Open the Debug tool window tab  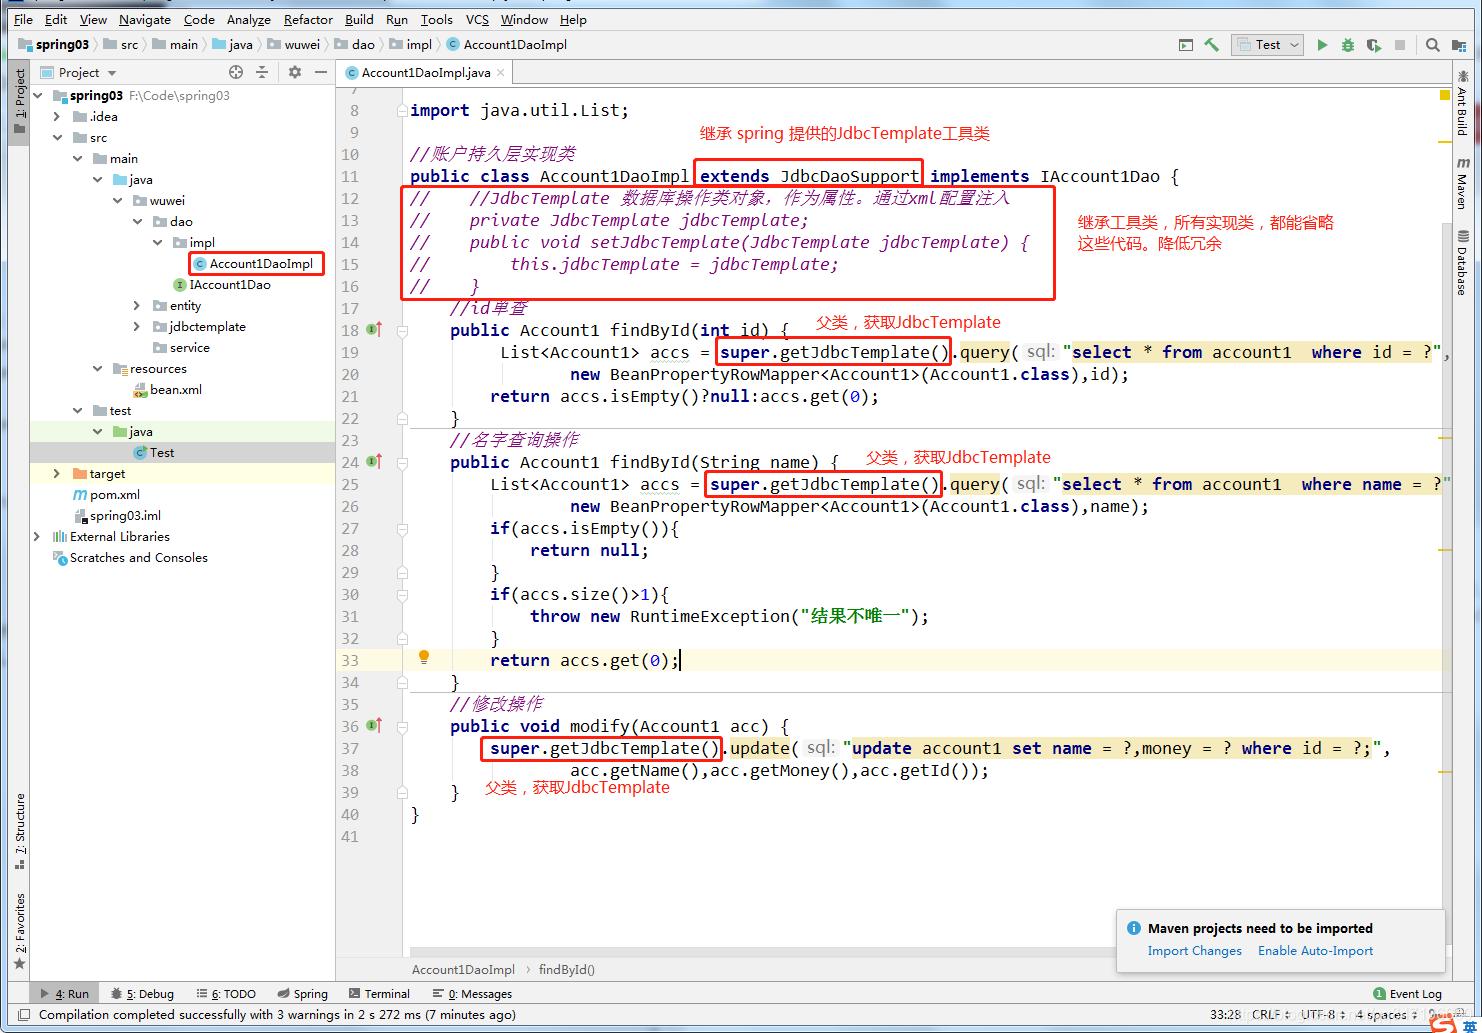coord(142,994)
